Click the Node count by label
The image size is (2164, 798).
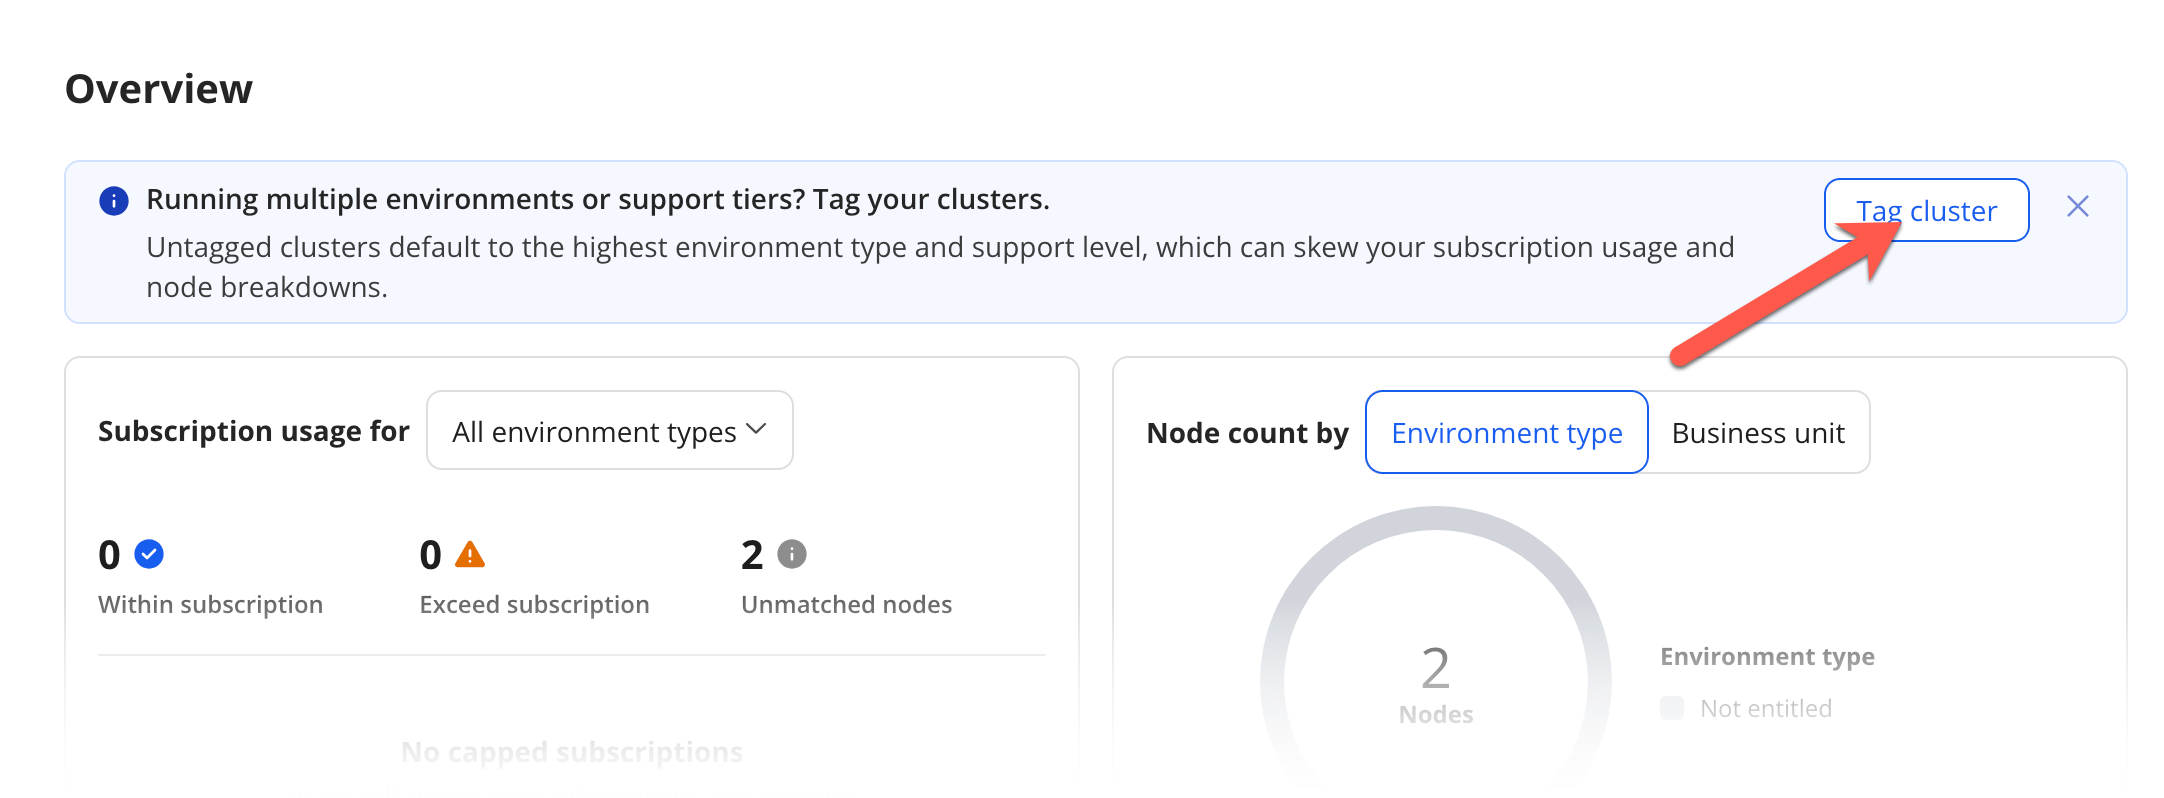point(1247,433)
